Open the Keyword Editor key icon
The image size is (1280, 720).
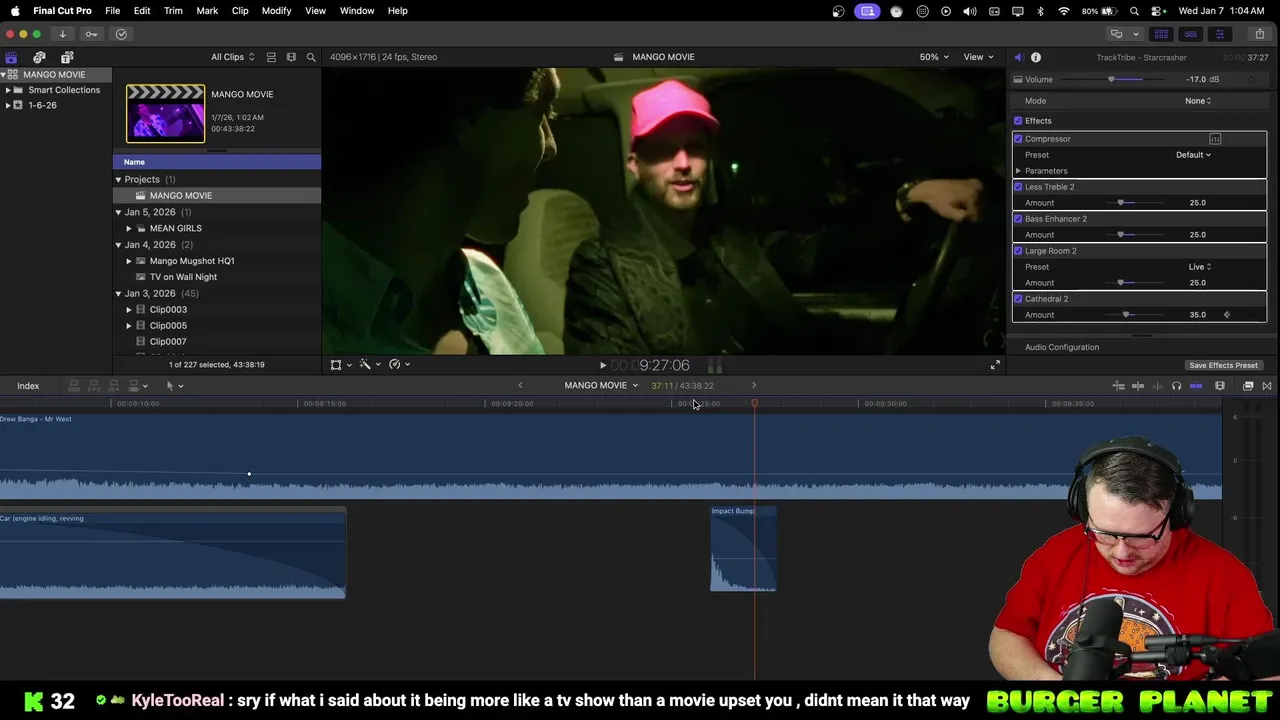[91, 34]
